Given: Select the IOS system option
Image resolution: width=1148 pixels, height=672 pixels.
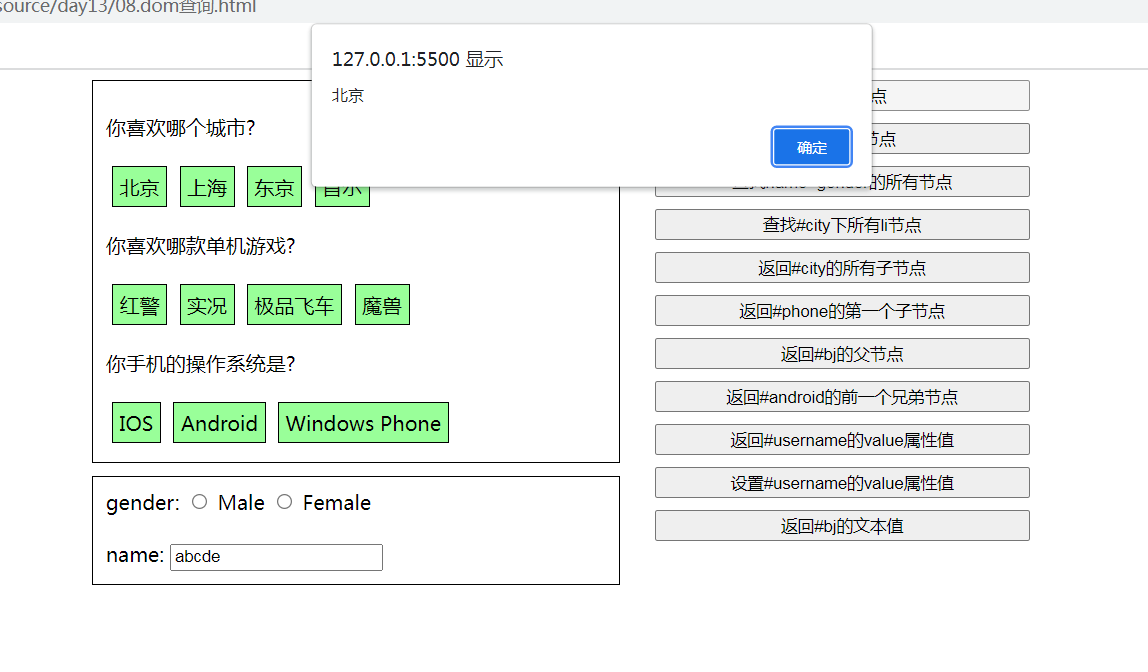Looking at the screenshot, I should pos(135,422).
